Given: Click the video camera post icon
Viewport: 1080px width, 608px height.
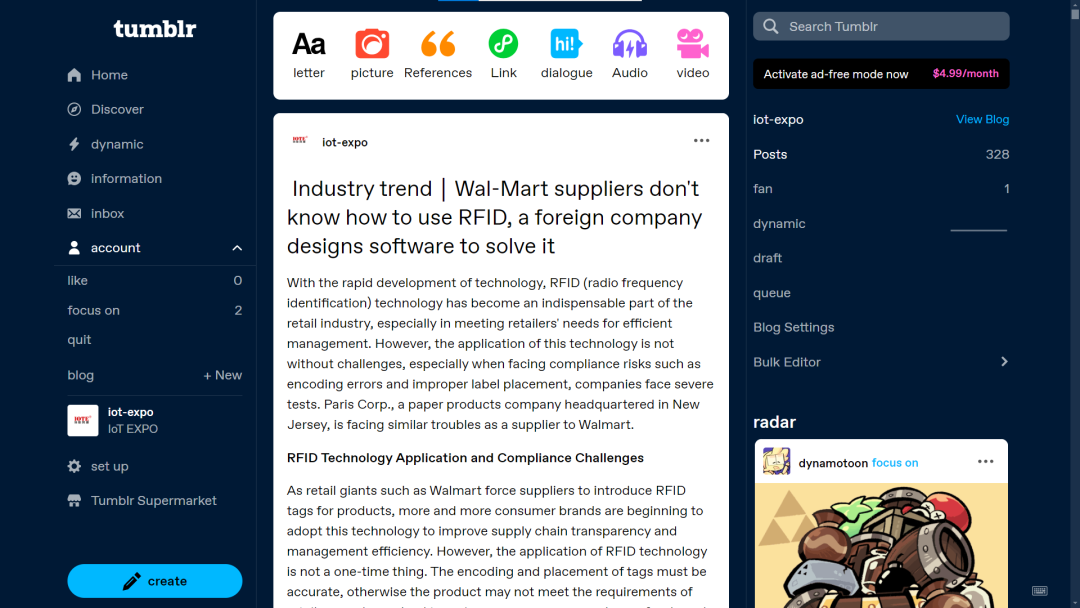Looking at the screenshot, I should pos(692,45).
